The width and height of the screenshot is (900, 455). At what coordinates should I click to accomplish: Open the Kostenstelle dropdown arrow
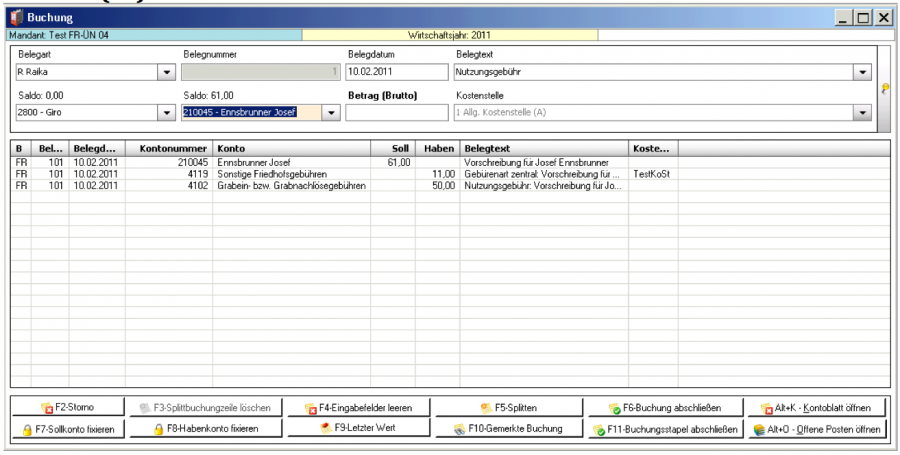(x=863, y=112)
